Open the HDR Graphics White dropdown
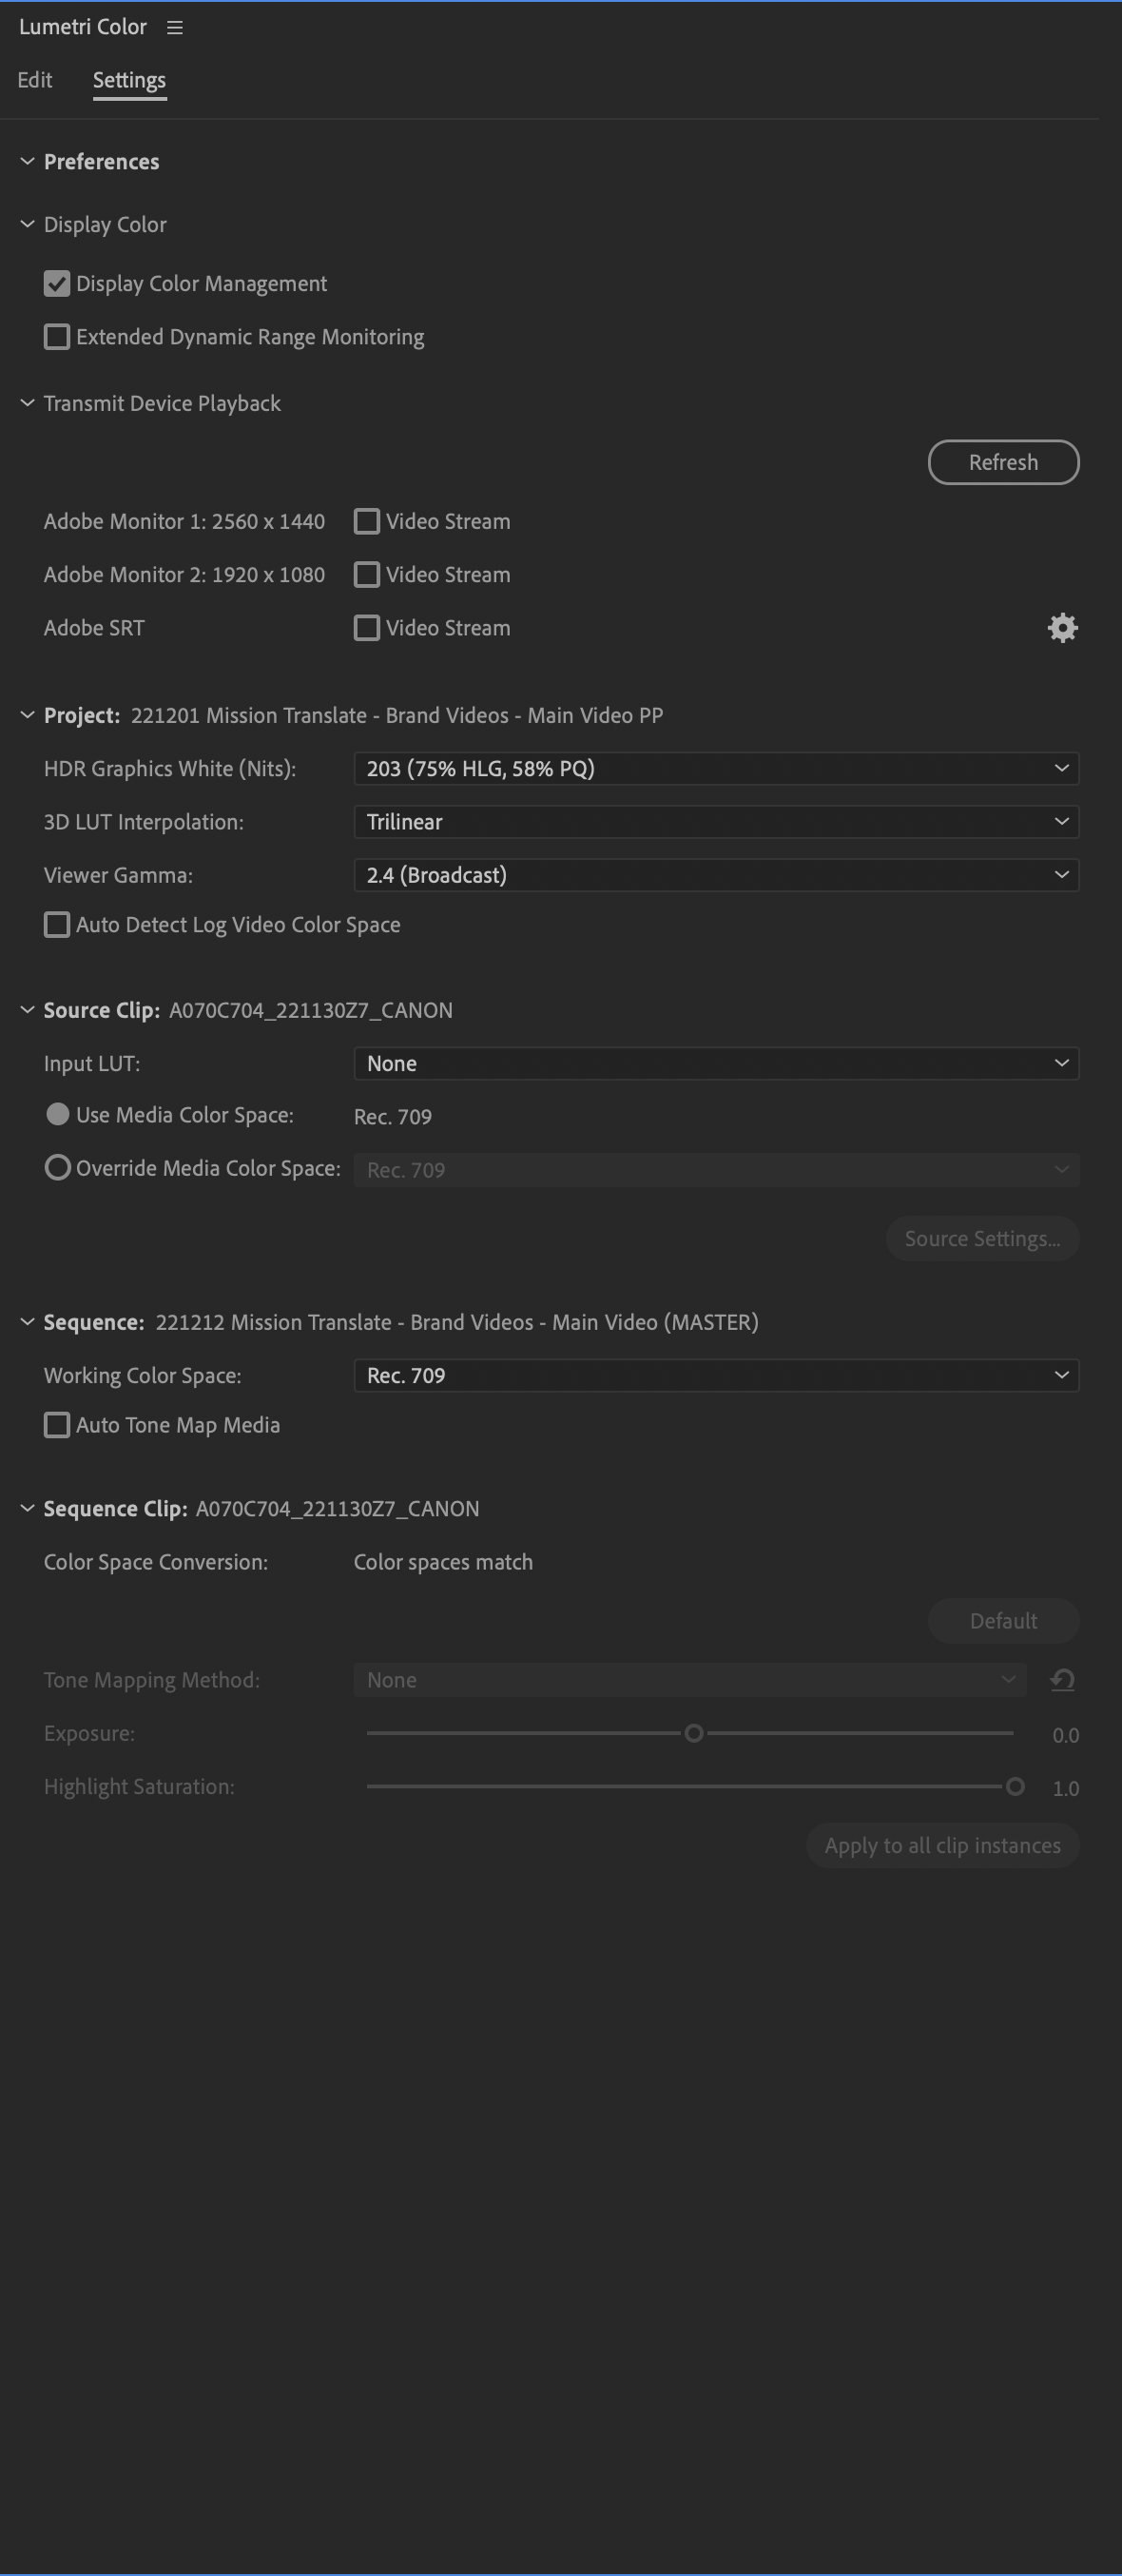The width and height of the screenshot is (1122, 2576). pyautogui.click(x=716, y=768)
